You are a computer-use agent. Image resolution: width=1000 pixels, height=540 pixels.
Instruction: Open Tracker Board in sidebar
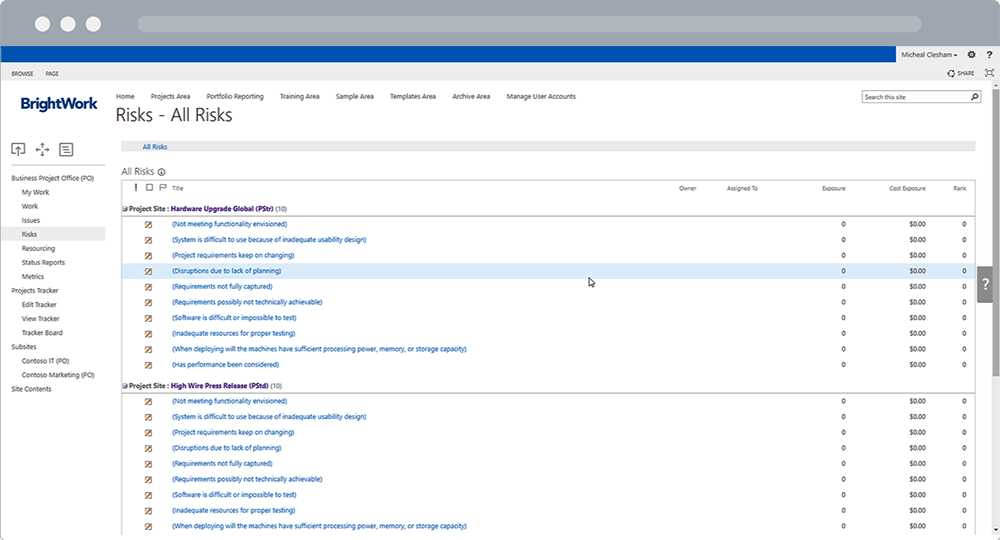click(x=42, y=333)
